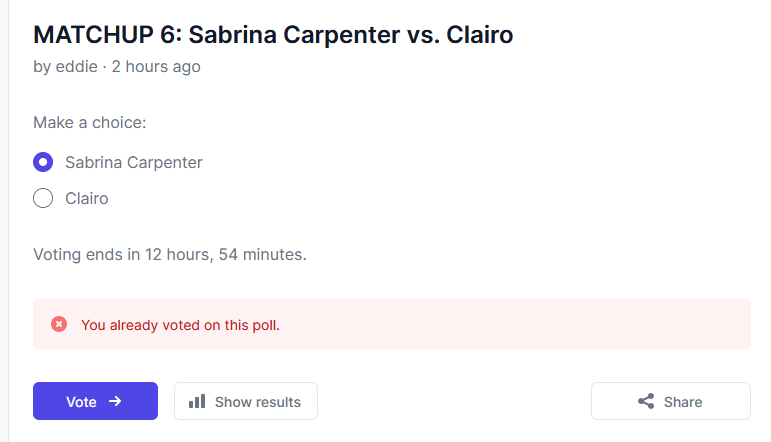Click the Clairo option label text

(x=87, y=199)
